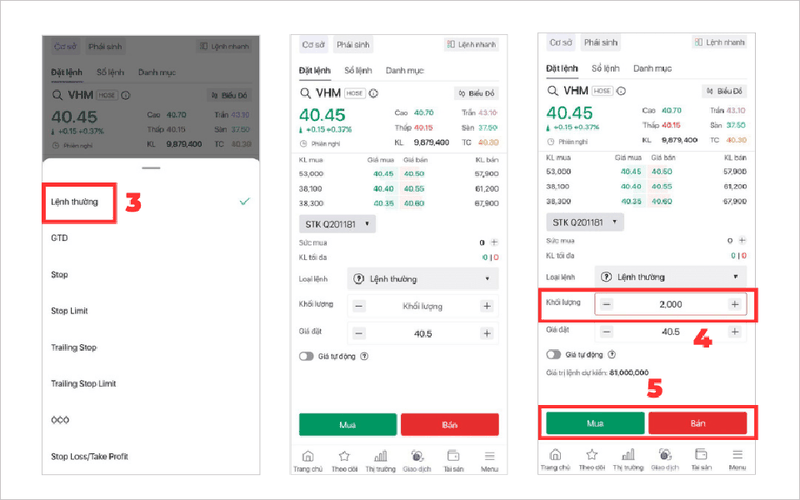This screenshot has height=500, width=800.
Task: Click plus icon beside Sức mua in middle screen
Action: pyautogui.click(x=494, y=242)
